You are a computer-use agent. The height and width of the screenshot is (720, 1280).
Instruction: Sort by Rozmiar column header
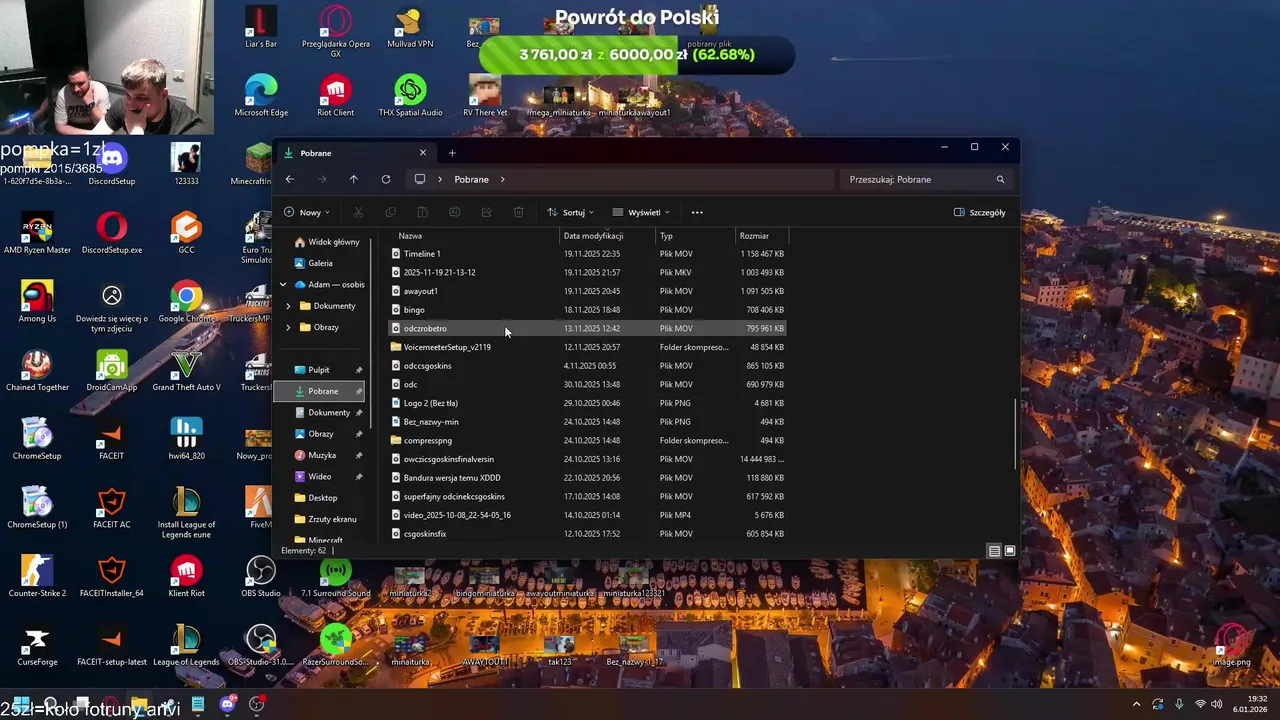click(762, 236)
